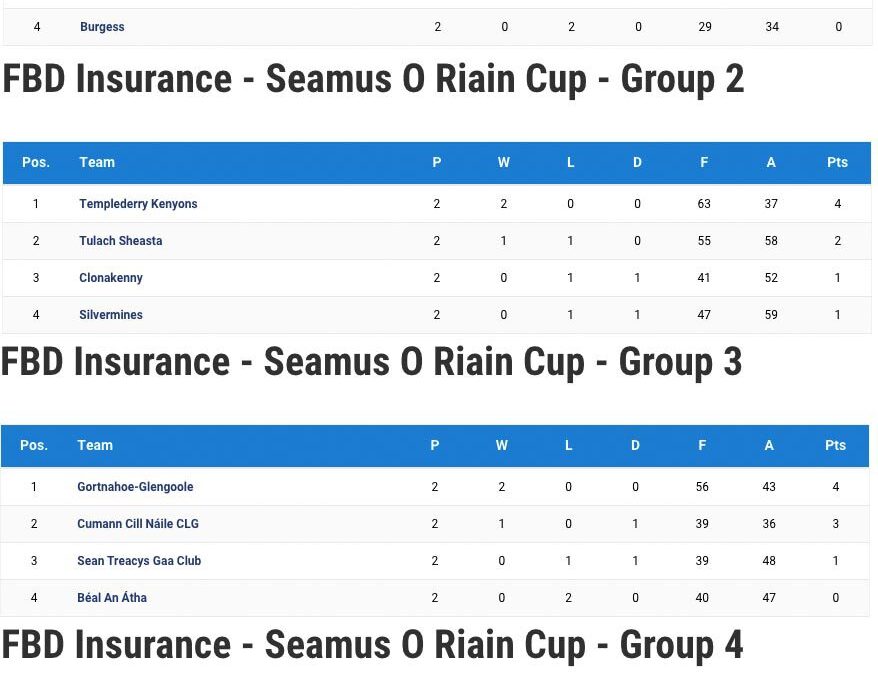Viewport: 878px width, 675px height.
Task: Click the A column header in Group 3
Action: pos(769,445)
